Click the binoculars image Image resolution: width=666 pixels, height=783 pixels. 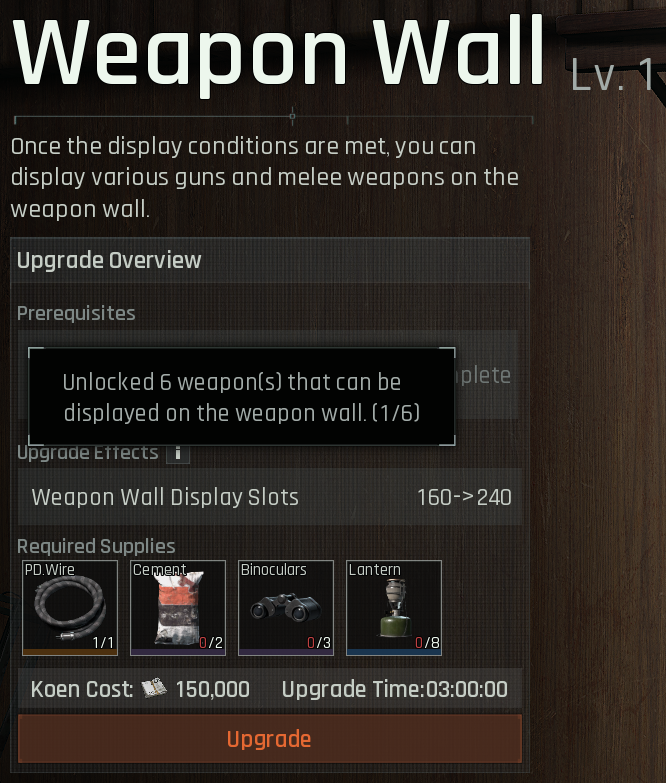point(286,607)
